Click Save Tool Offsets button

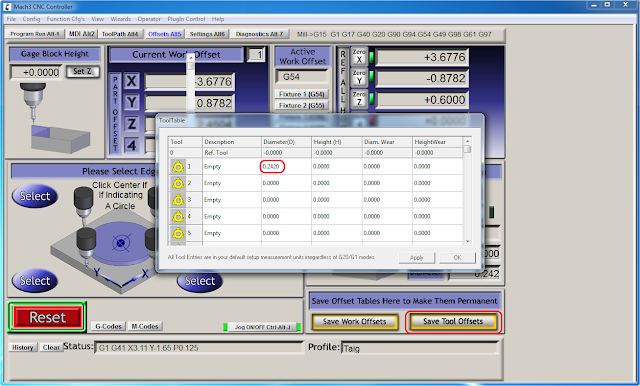[x=453, y=322]
